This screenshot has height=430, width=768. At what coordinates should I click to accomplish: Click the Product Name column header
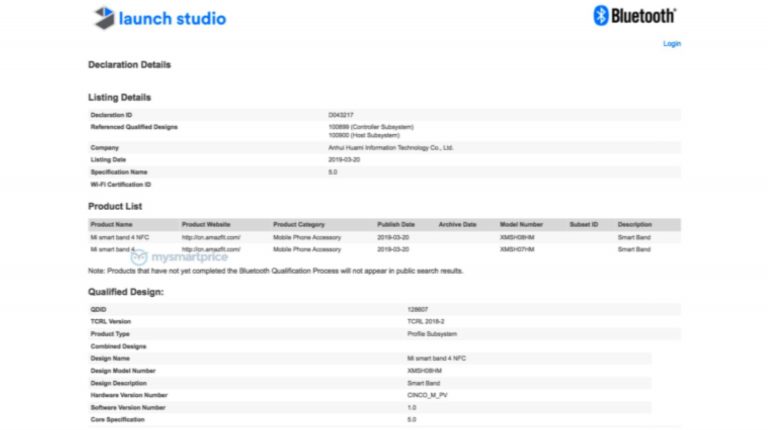[111, 225]
